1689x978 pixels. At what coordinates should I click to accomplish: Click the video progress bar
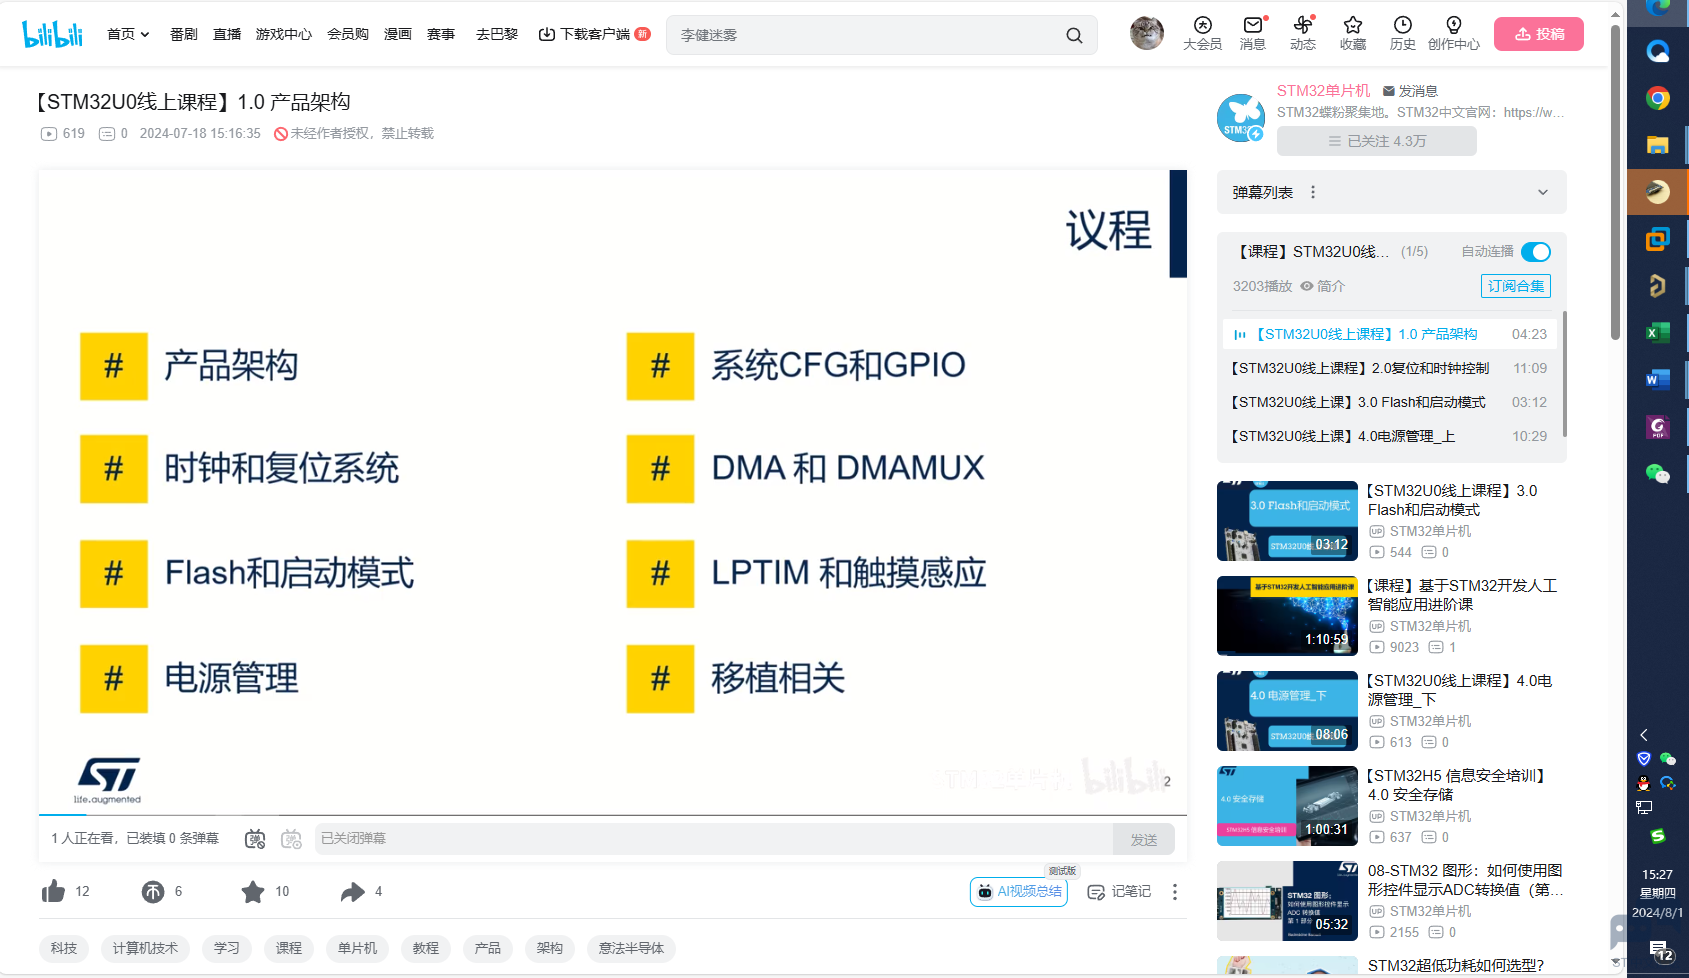pos(613,815)
